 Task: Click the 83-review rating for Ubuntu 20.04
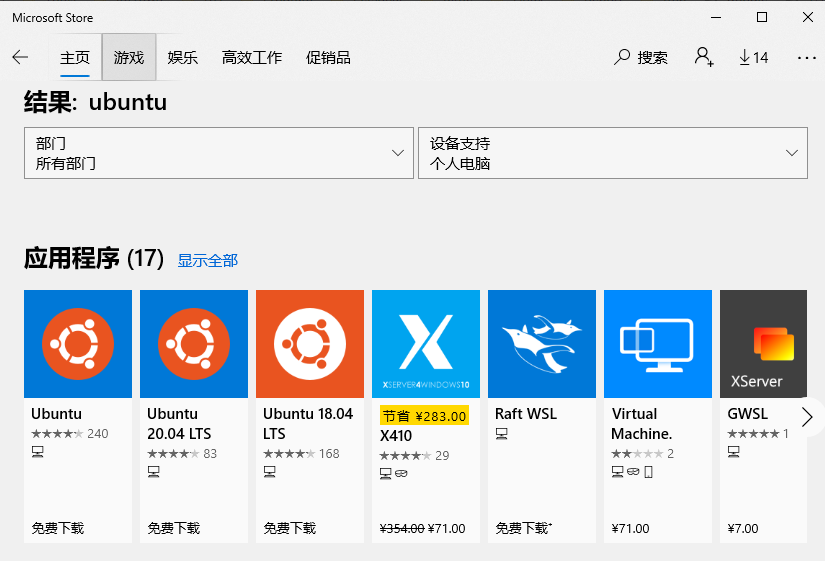[x=182, y=454]
